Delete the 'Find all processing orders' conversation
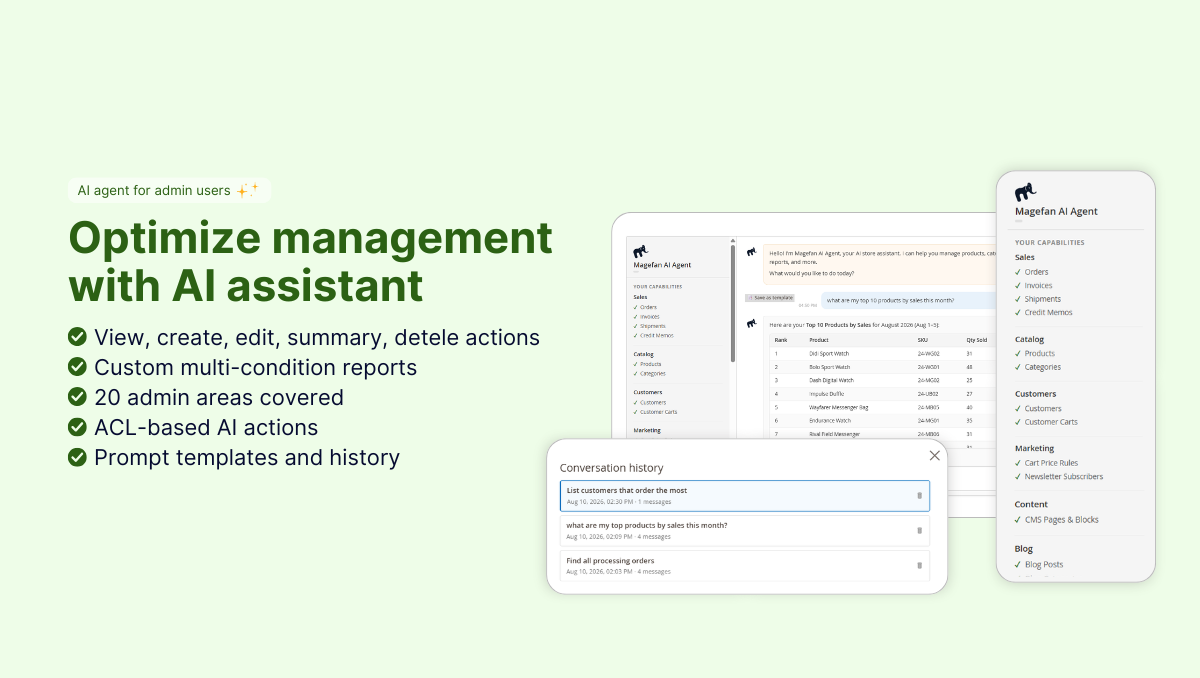 click(919, 565)
